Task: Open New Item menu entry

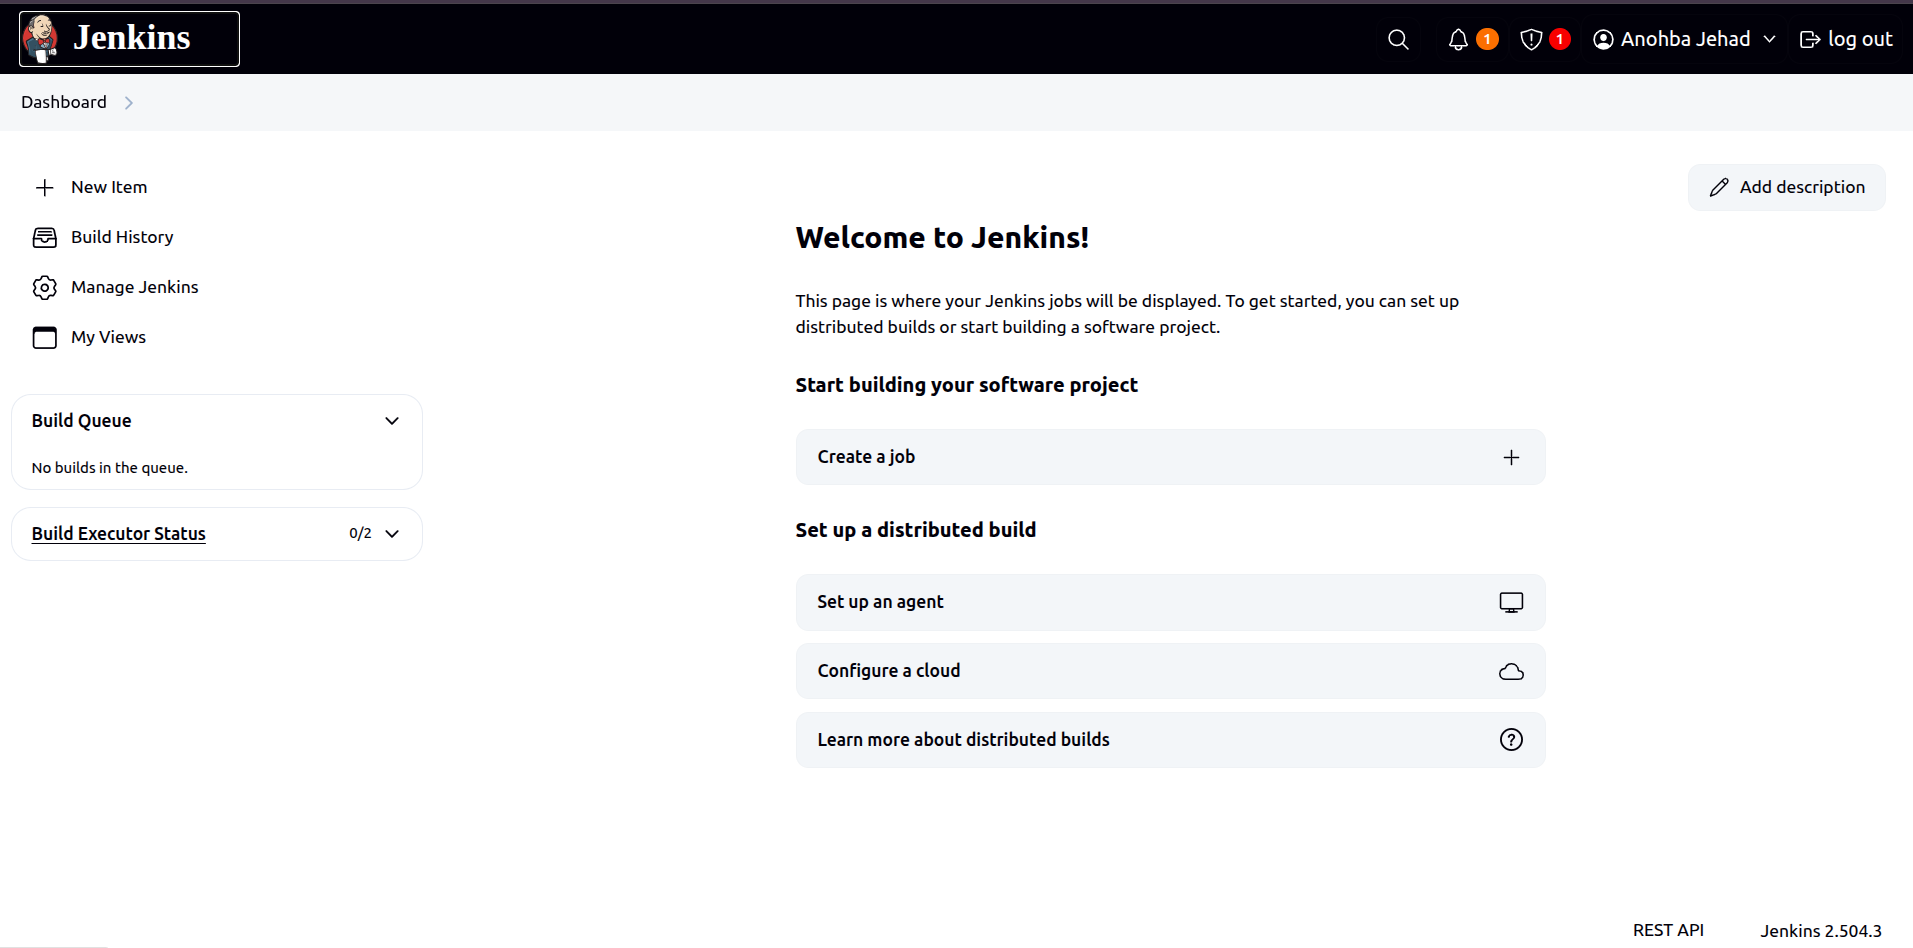Action: point(109,187)
